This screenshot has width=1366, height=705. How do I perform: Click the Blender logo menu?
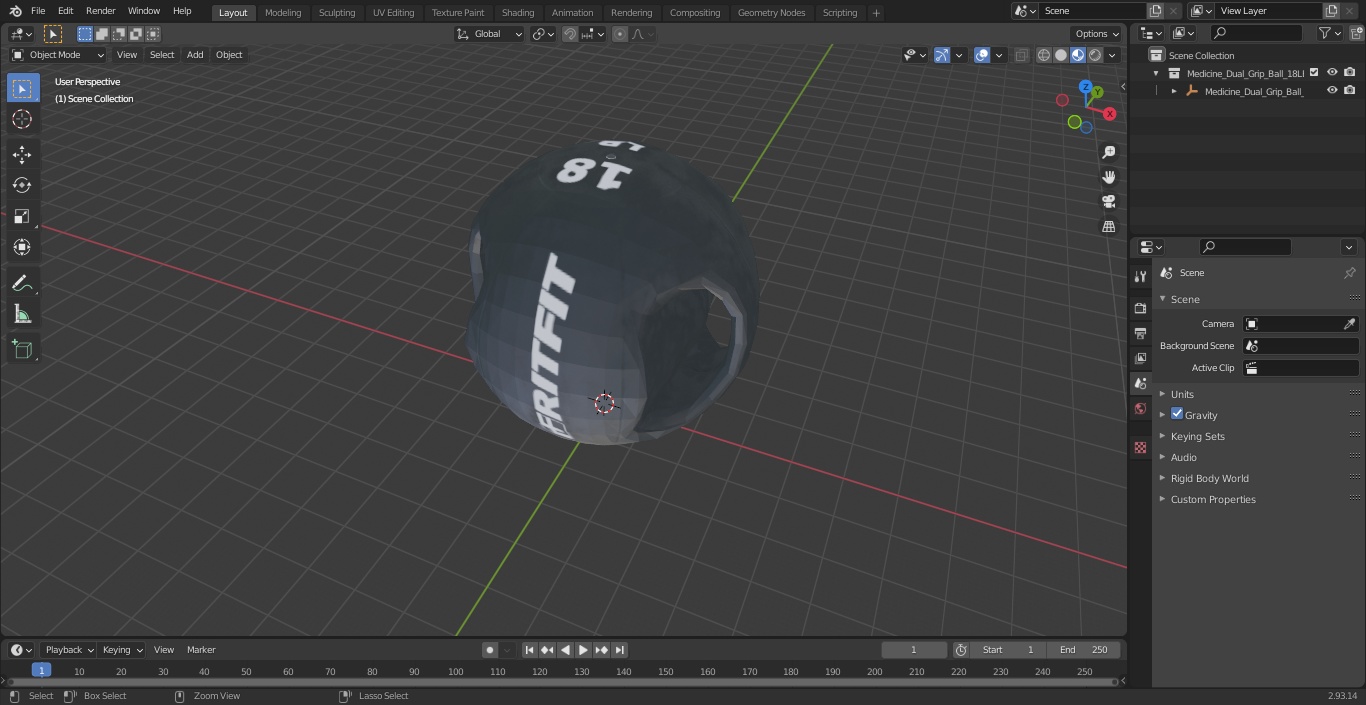tap(16, 11)
